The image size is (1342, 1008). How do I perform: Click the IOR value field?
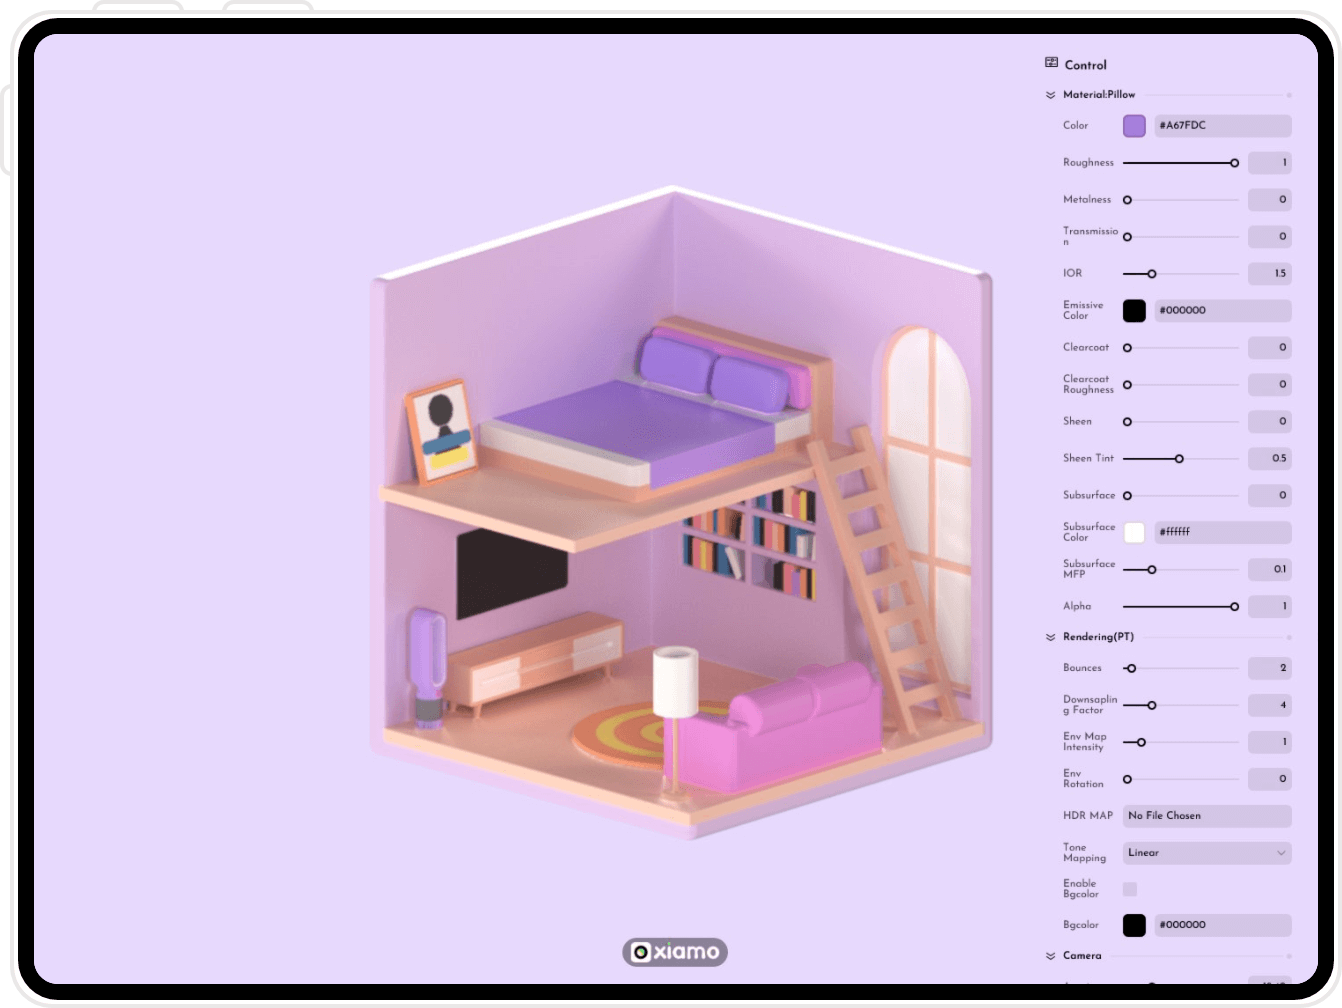pyautogui.click(x=1269, y=274)
